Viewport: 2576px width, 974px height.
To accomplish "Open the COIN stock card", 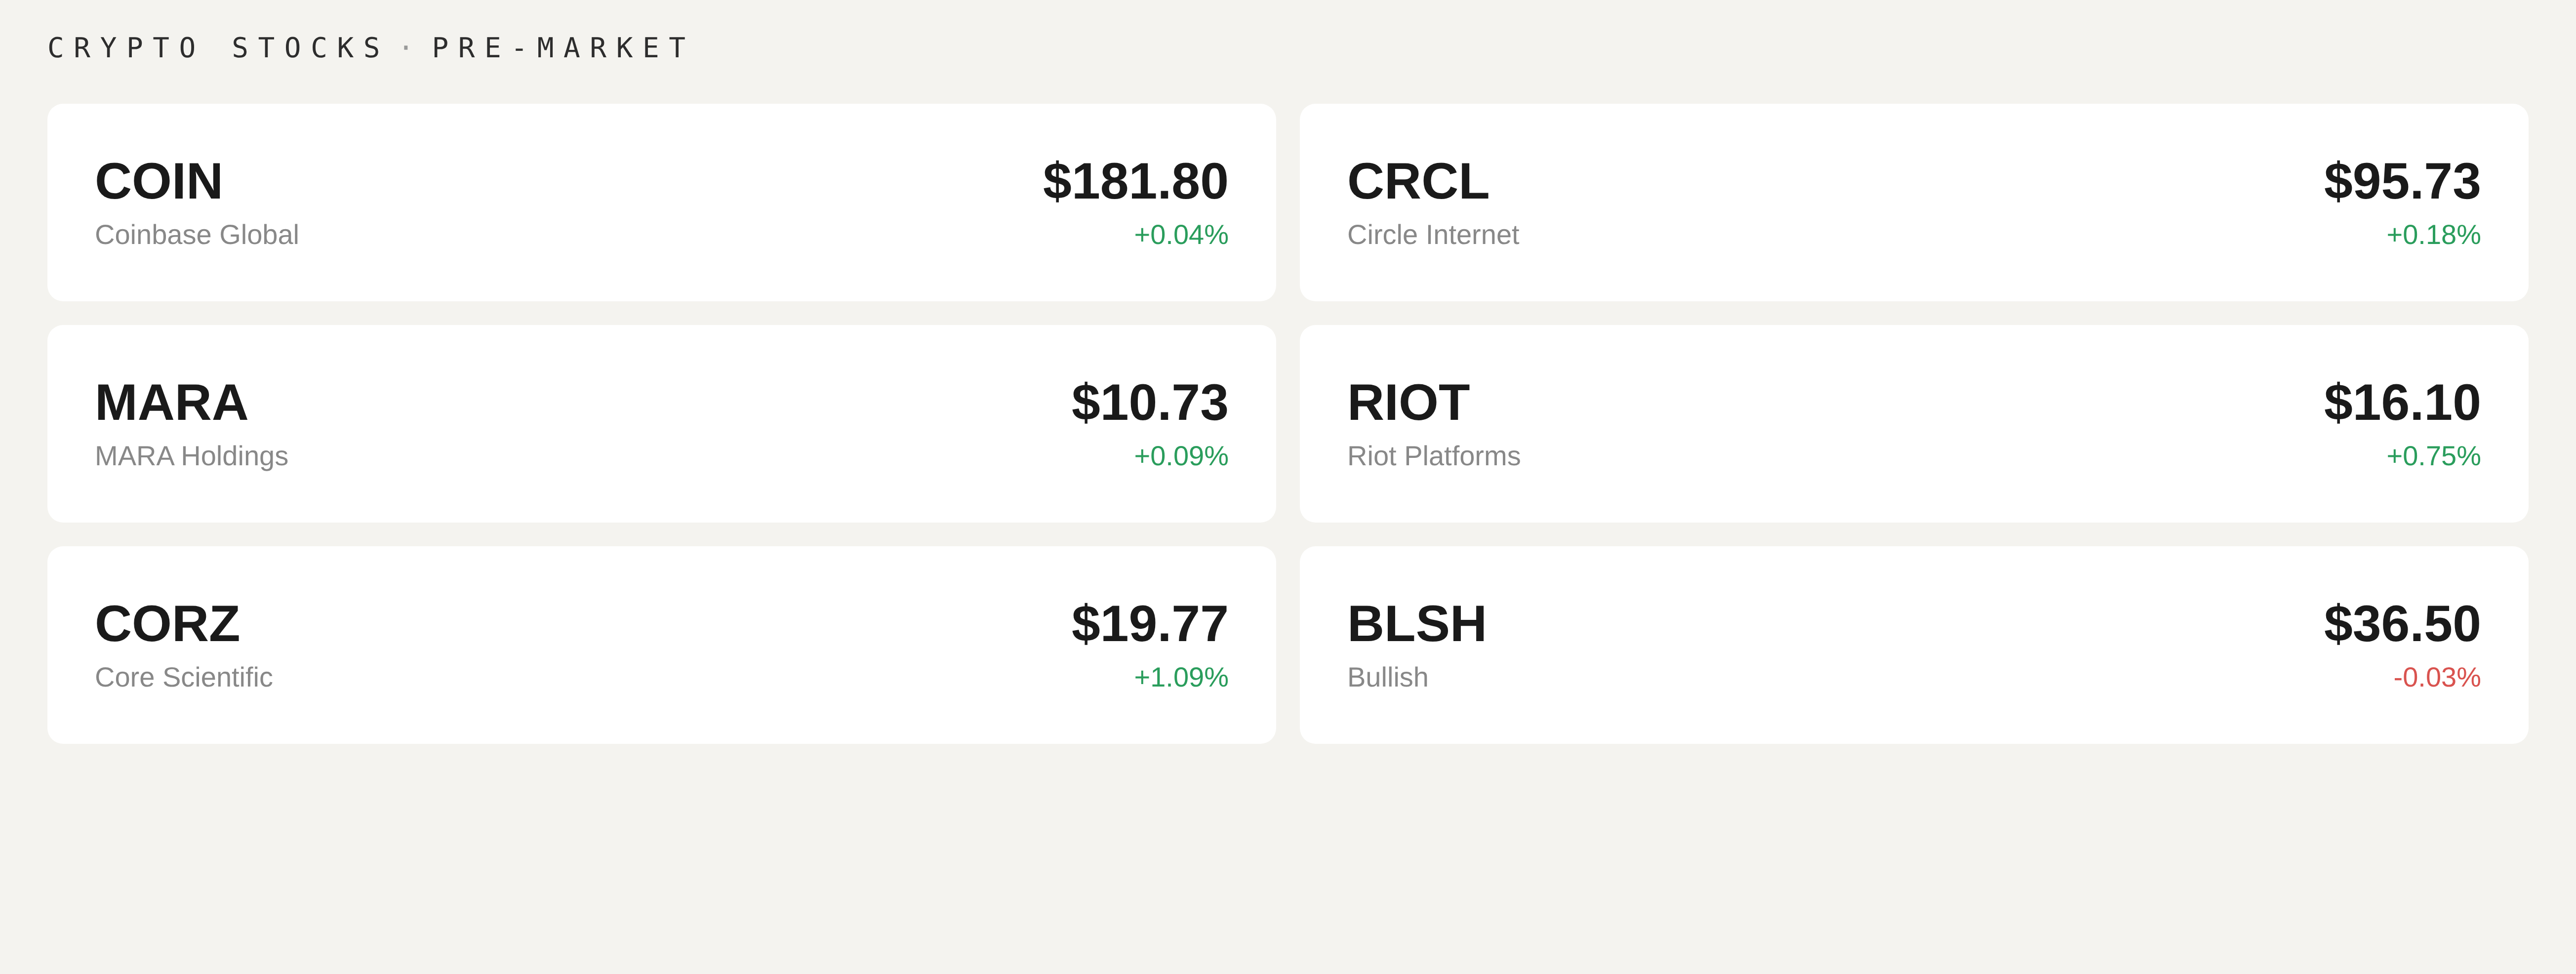I will (x=661, y=202).
